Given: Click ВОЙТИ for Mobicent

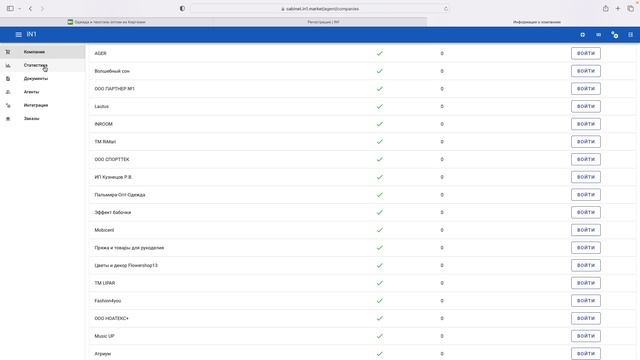Looking at the screenshot, I should (x=586, y=230).
